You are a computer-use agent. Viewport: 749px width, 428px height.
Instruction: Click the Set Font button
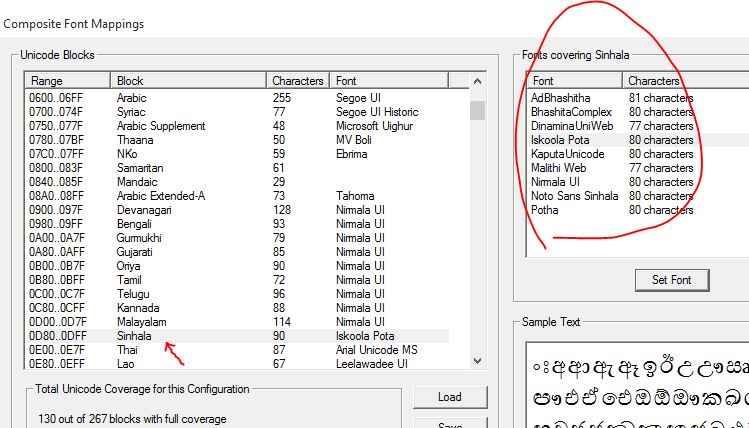(x=672, y=280)
